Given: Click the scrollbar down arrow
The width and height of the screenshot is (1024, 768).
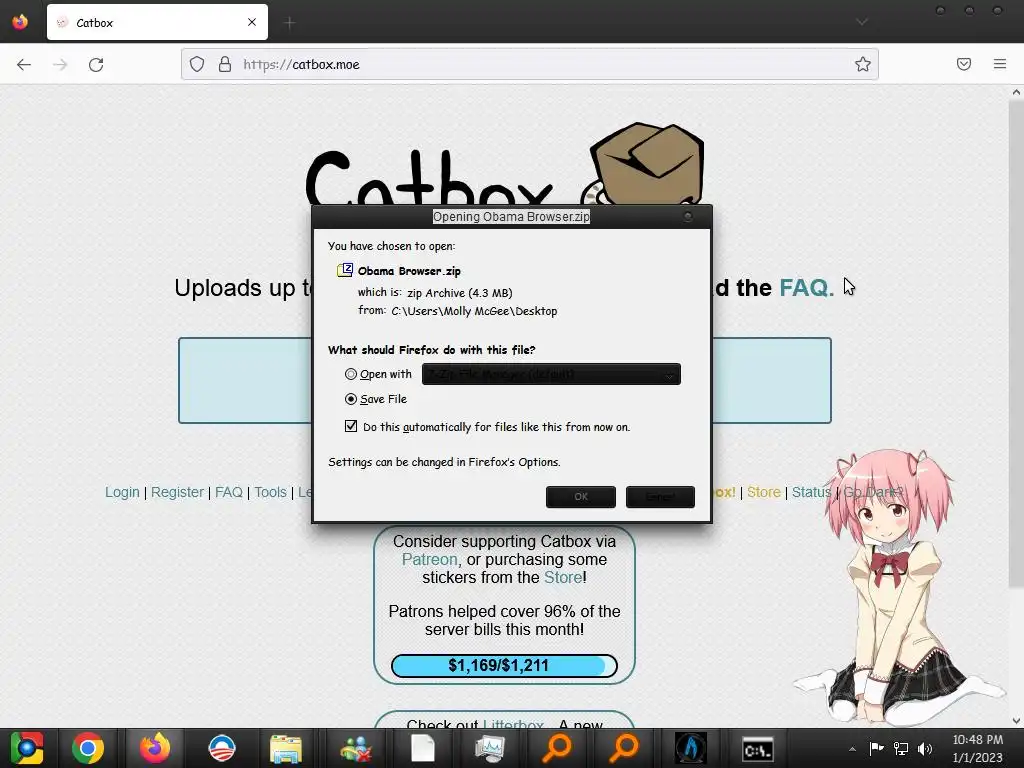Looking at the screenshot, I should coord(1016,721).
